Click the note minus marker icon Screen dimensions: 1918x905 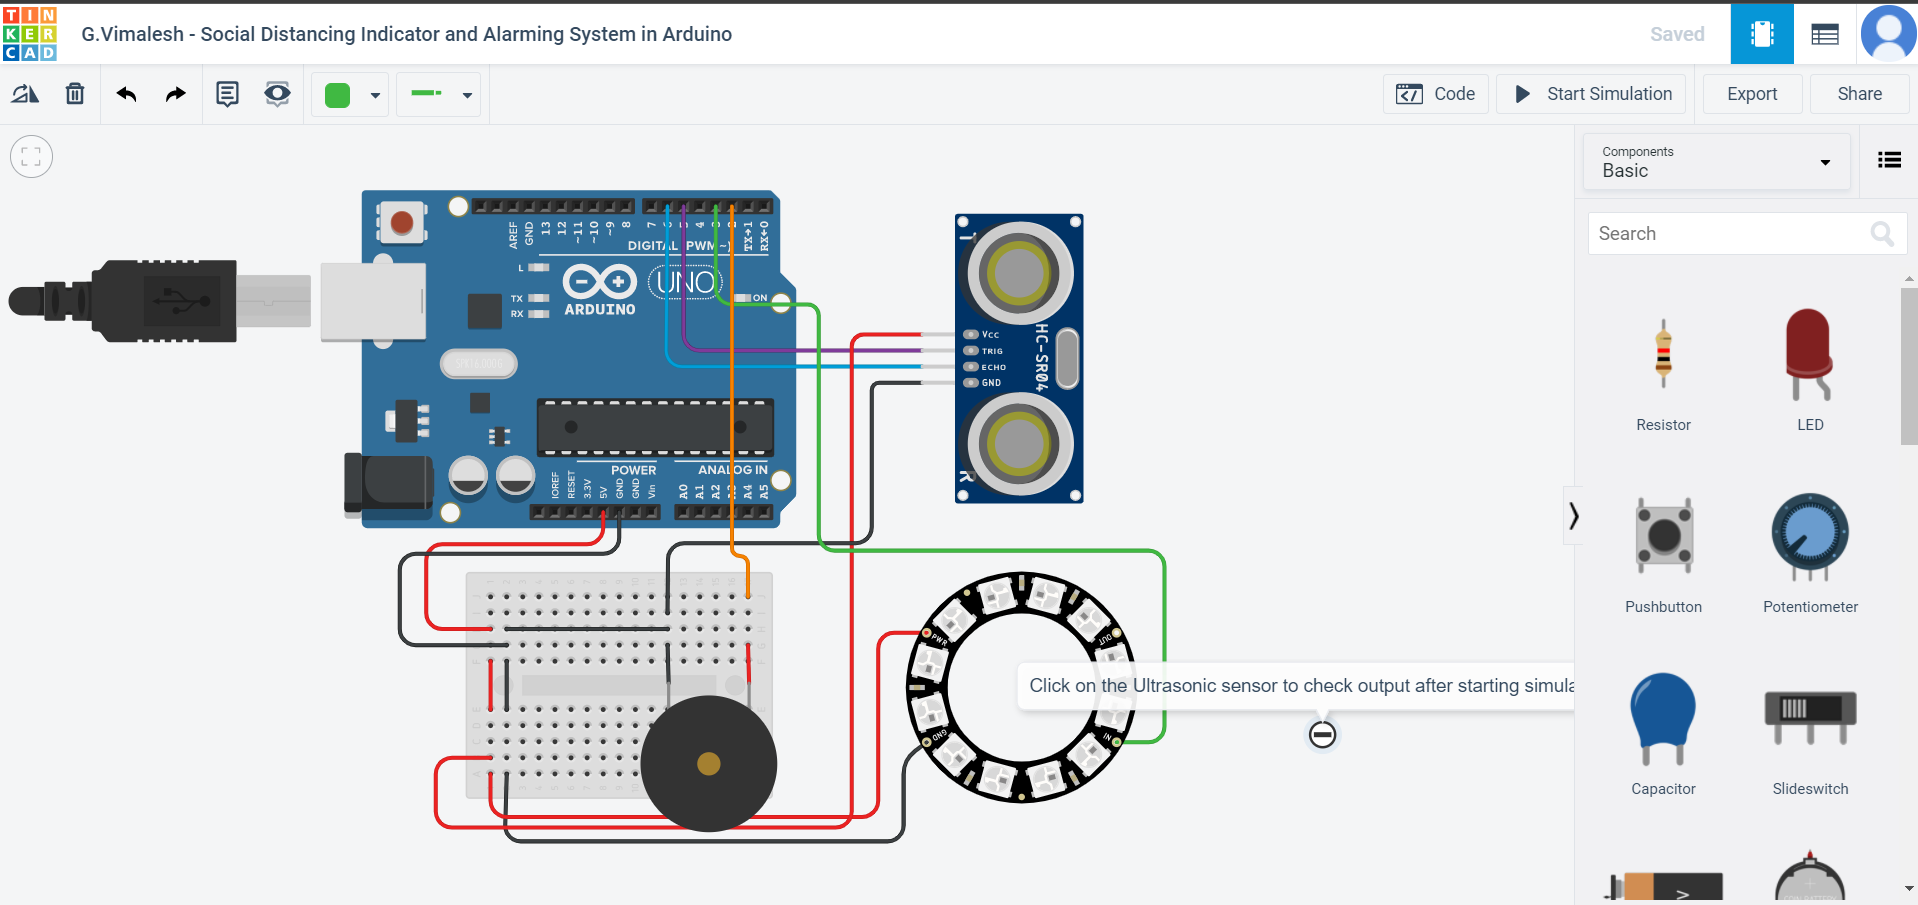[1322, 735]
